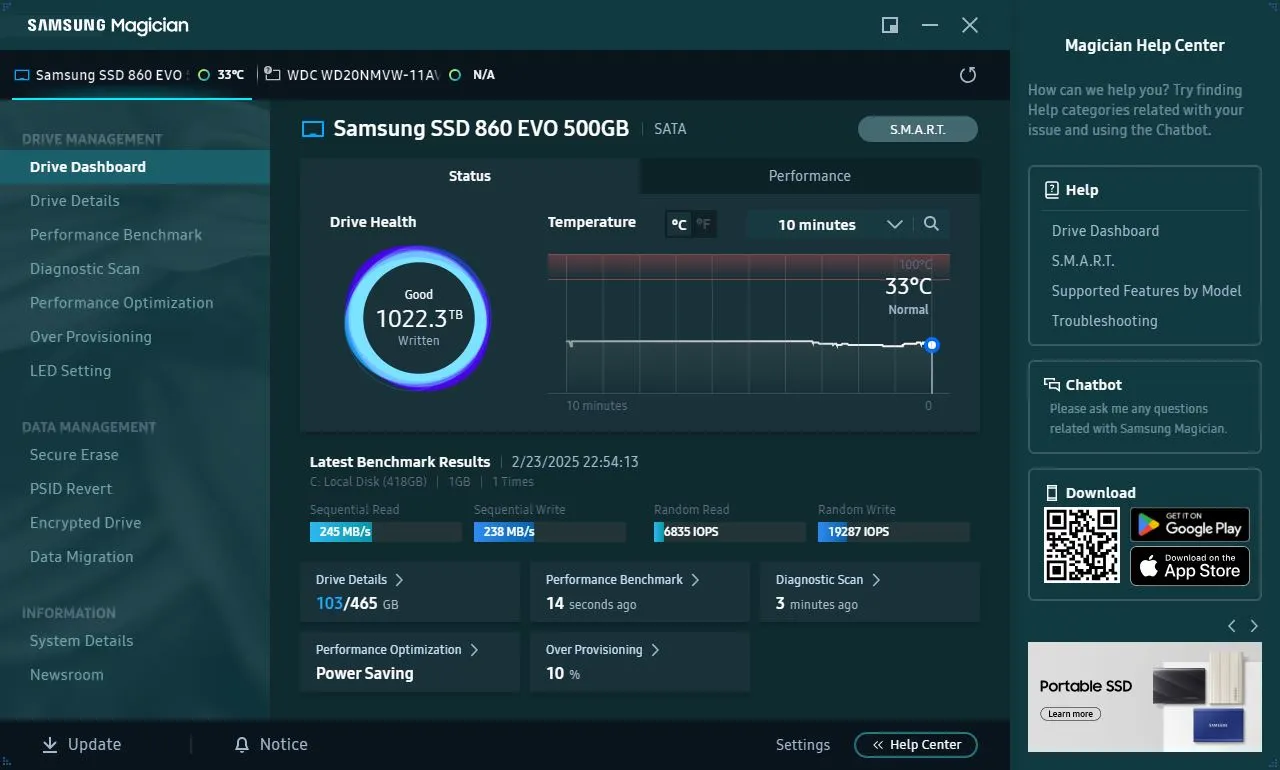Click the Update download icon
Viewport: 1280px width, 770px height.
(50, 745)
